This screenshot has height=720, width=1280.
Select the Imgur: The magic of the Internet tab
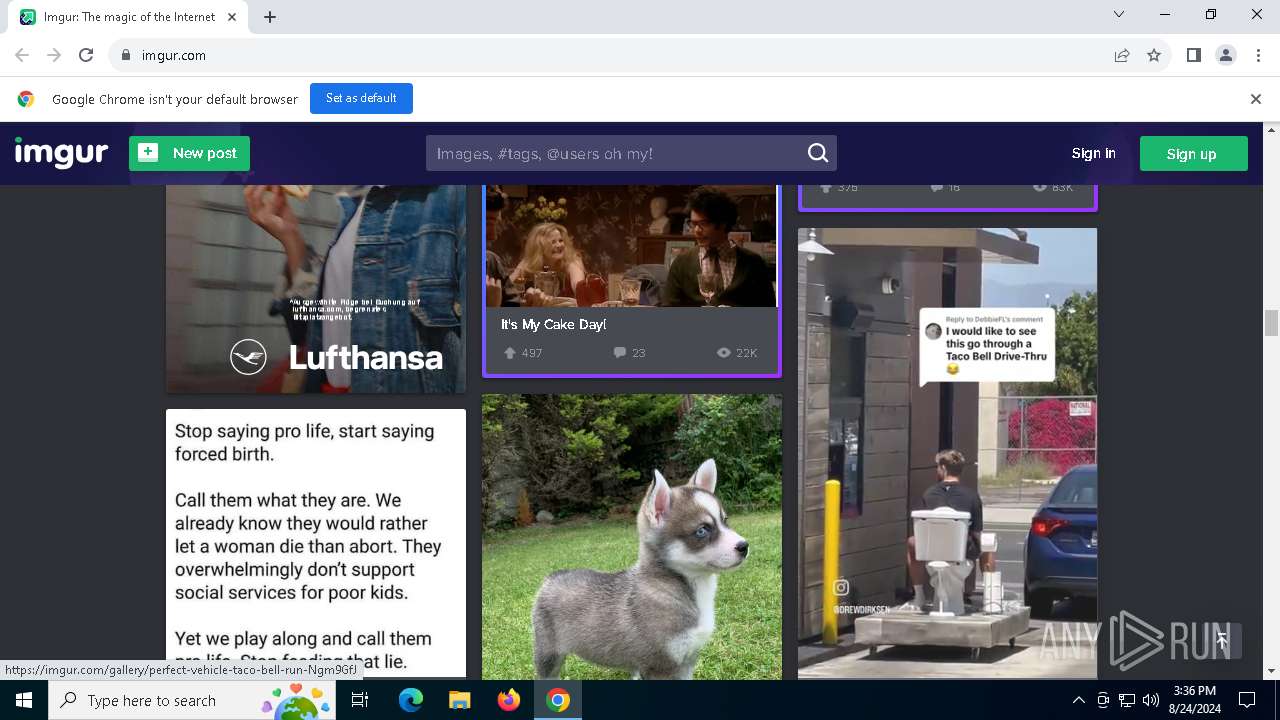129,17
